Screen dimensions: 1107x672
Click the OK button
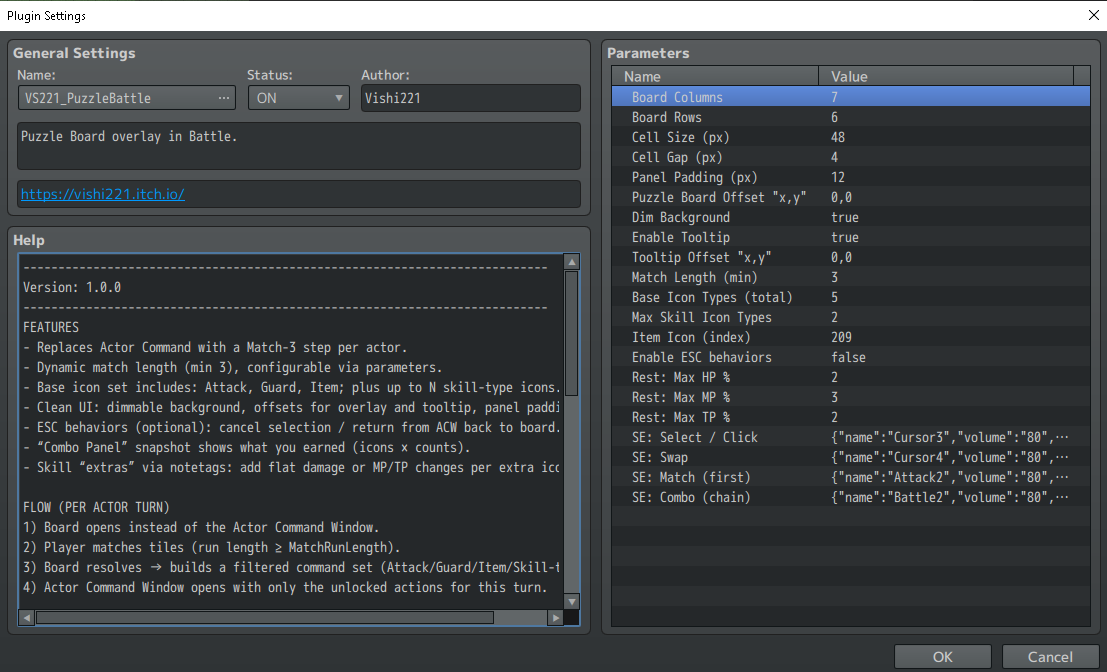click(x=942, y=657)
